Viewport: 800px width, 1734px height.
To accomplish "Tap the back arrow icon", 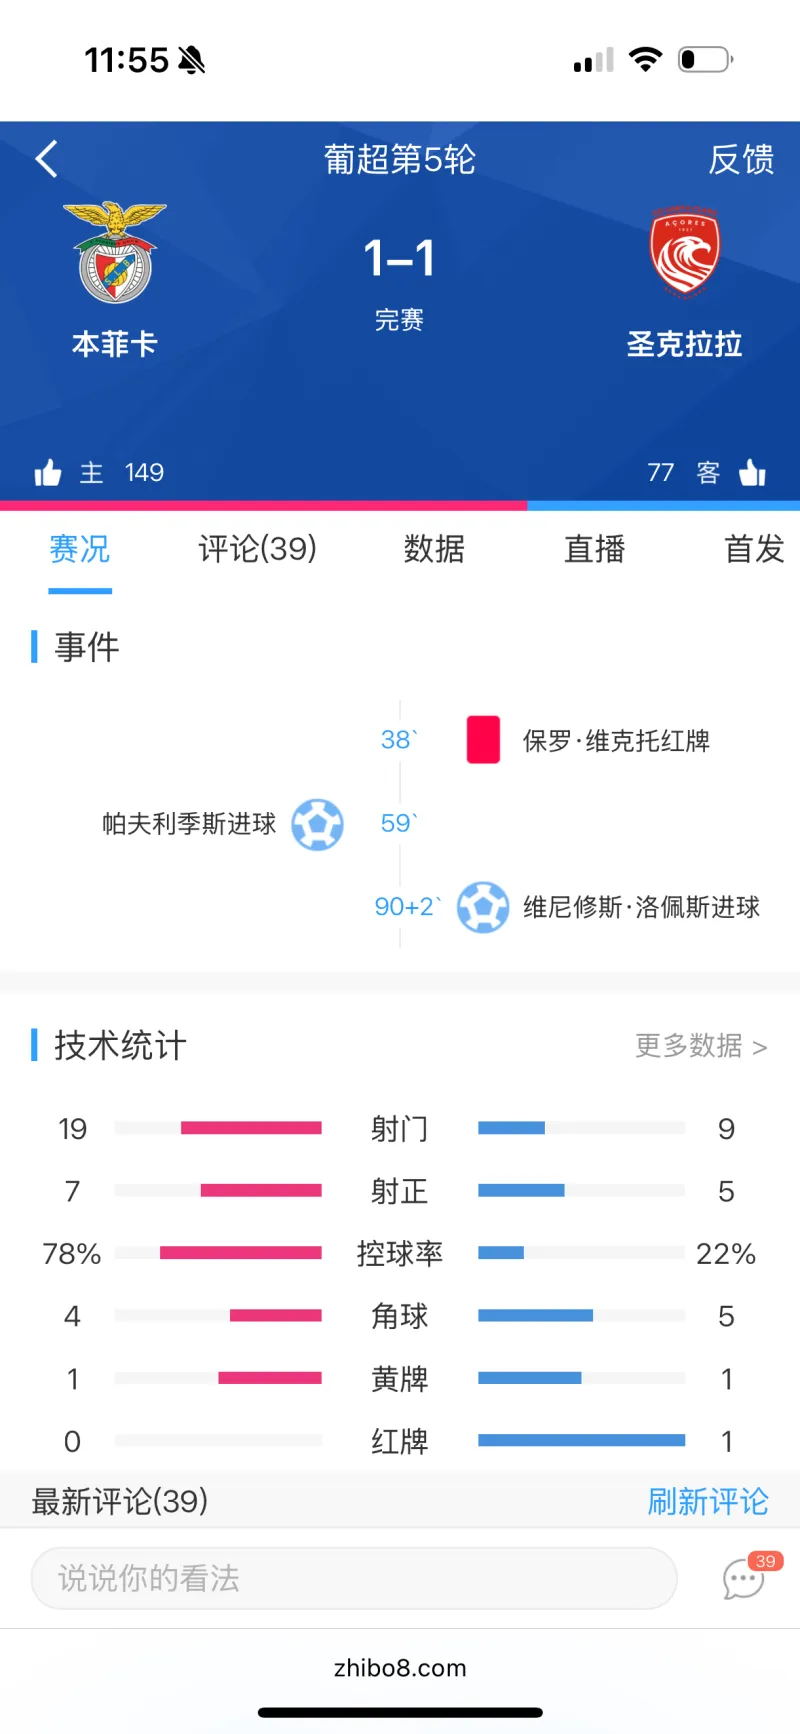I will click(47, 159).
